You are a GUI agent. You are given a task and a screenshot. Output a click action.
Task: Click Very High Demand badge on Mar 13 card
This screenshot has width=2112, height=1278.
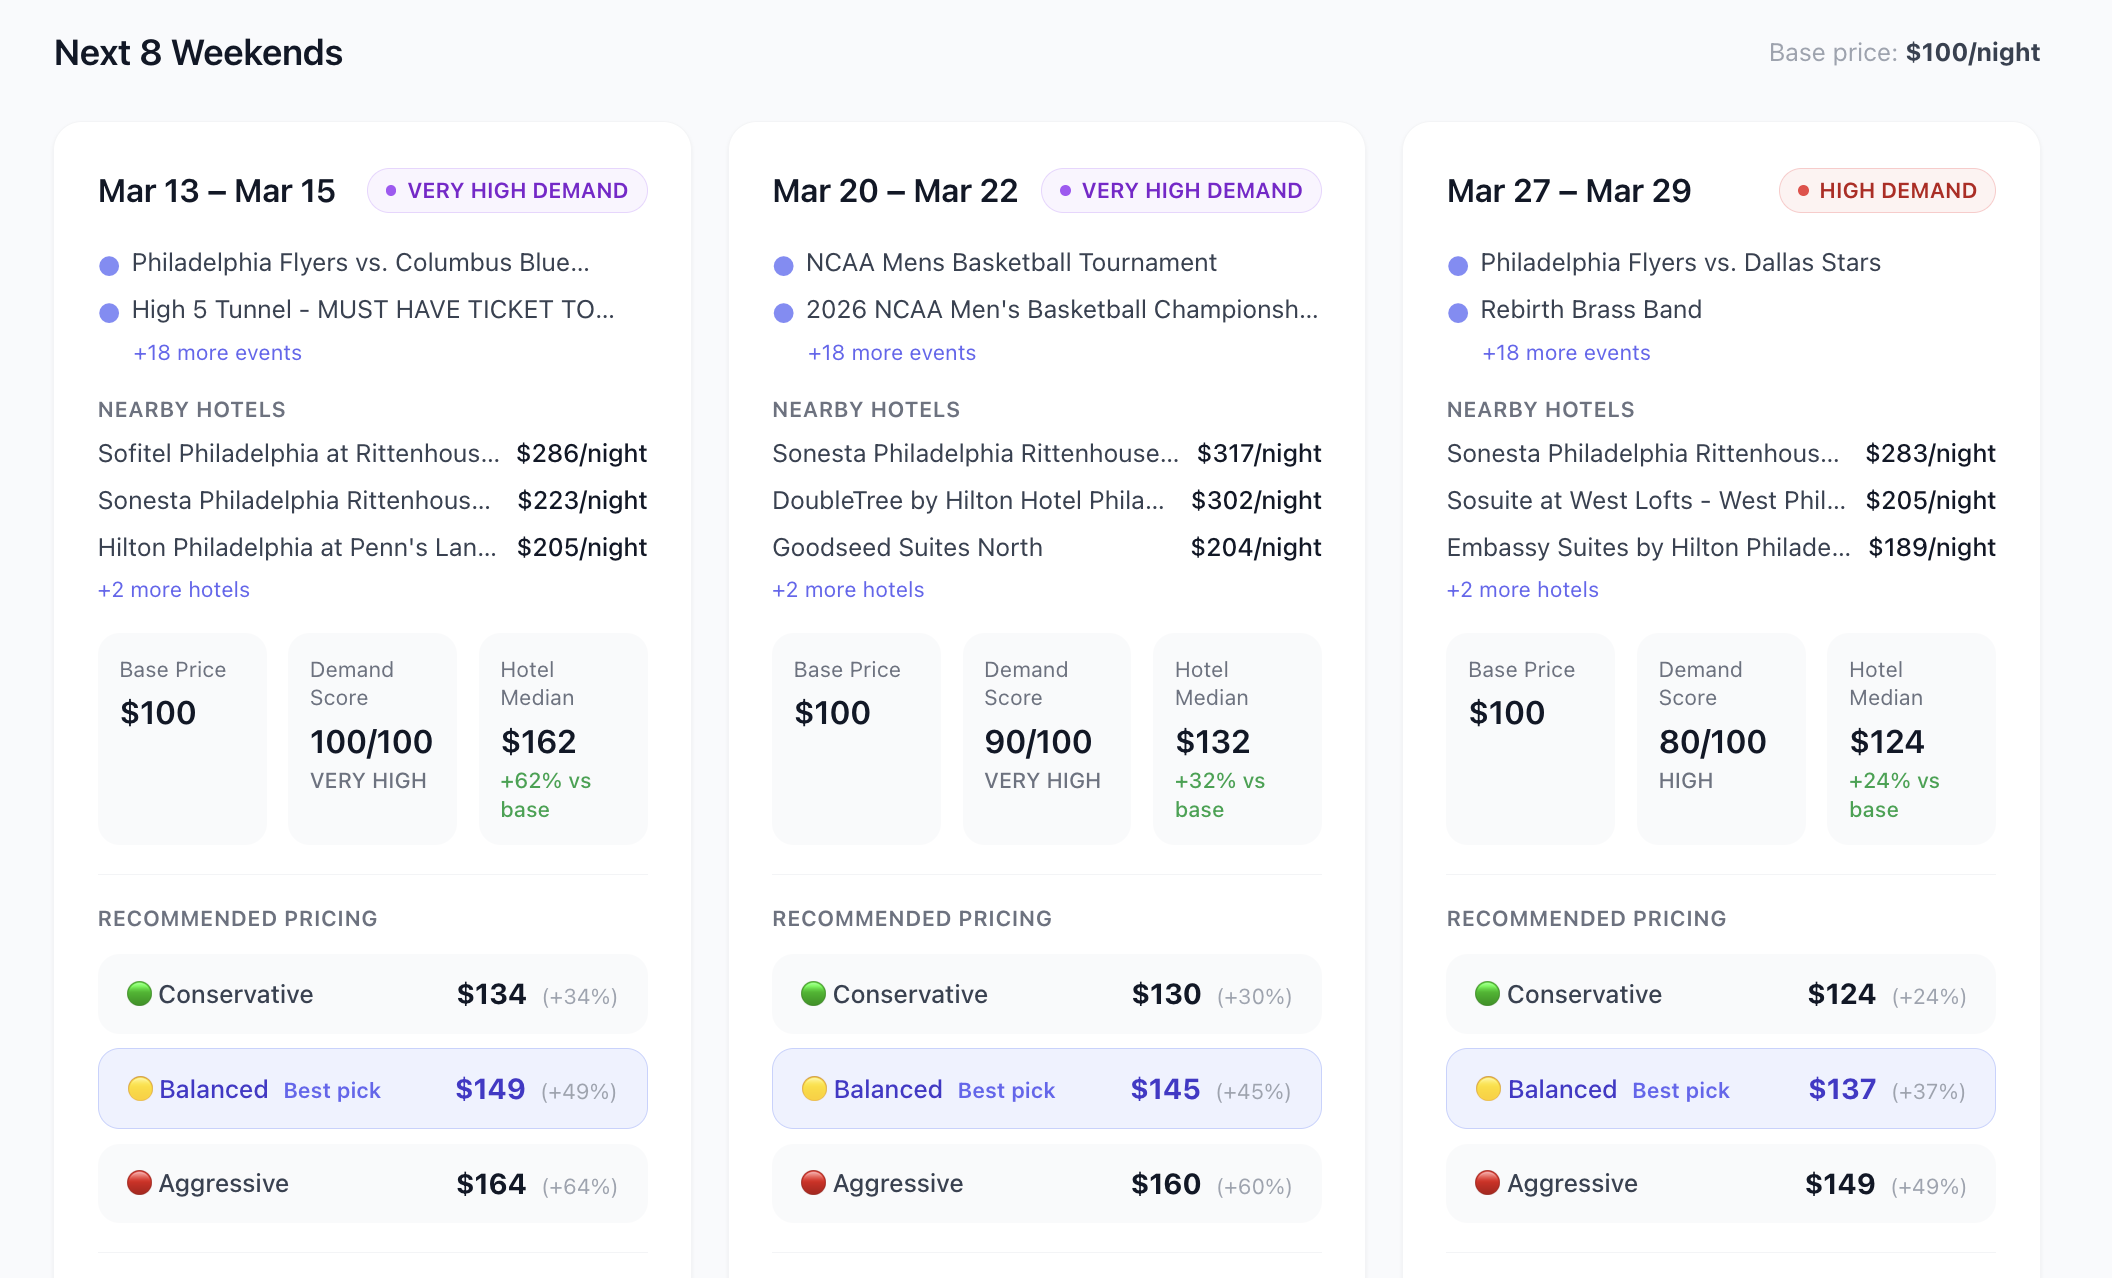[x=507, y=191]
